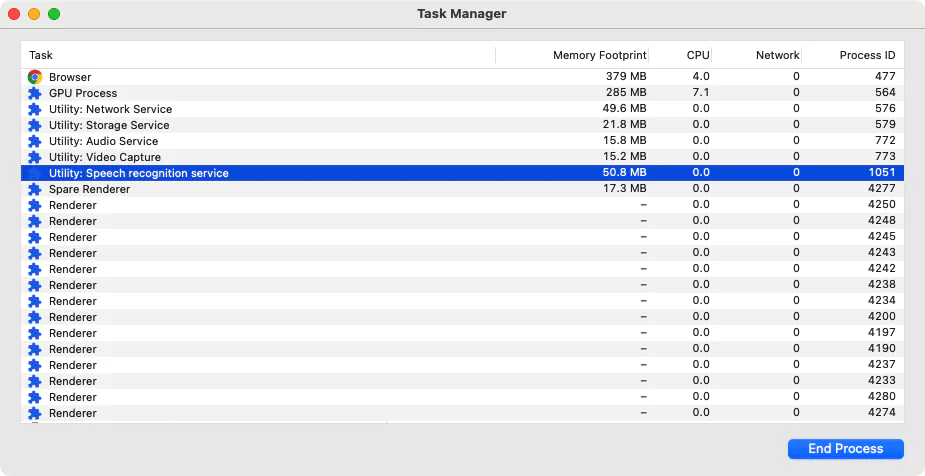This screenshot has width=925, height=476.
Task: Click the puzzle icon for Storage Service
Action: point(35,125)
